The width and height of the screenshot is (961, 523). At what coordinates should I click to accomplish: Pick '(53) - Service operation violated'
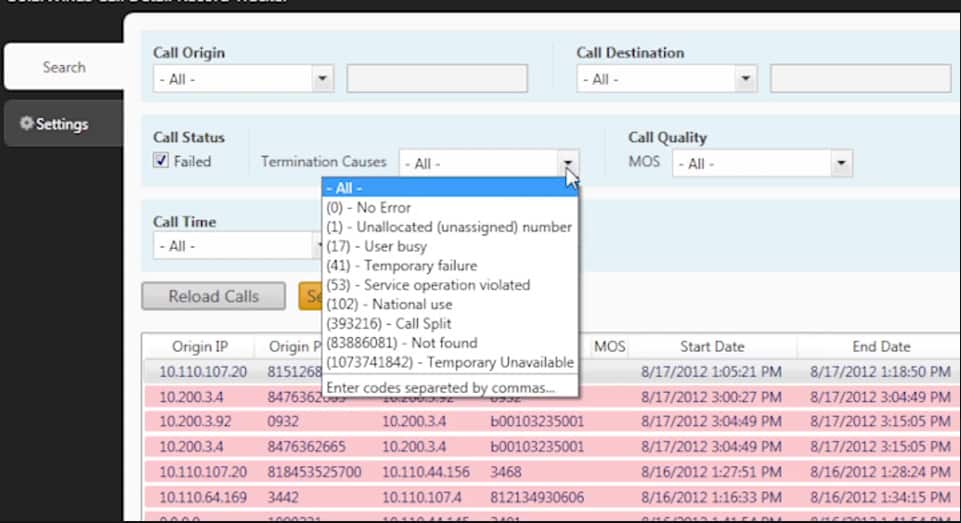(x=450, y=284)
